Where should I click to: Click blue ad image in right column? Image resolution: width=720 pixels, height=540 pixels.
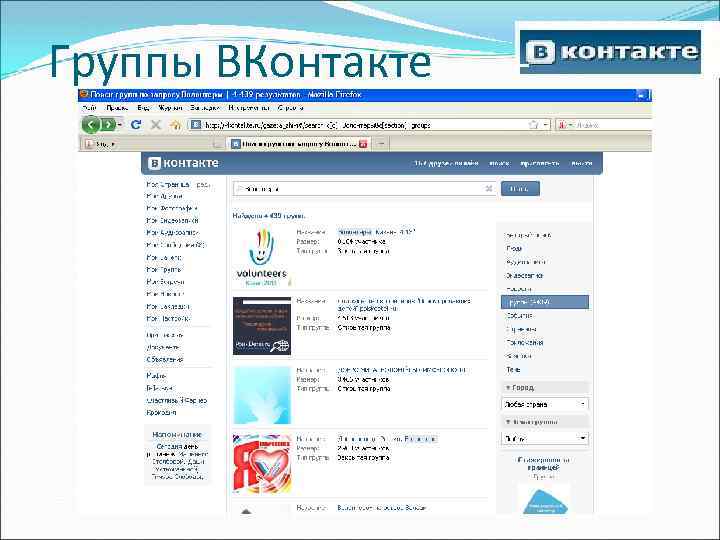pyautogui.click(x=545, y=499)
